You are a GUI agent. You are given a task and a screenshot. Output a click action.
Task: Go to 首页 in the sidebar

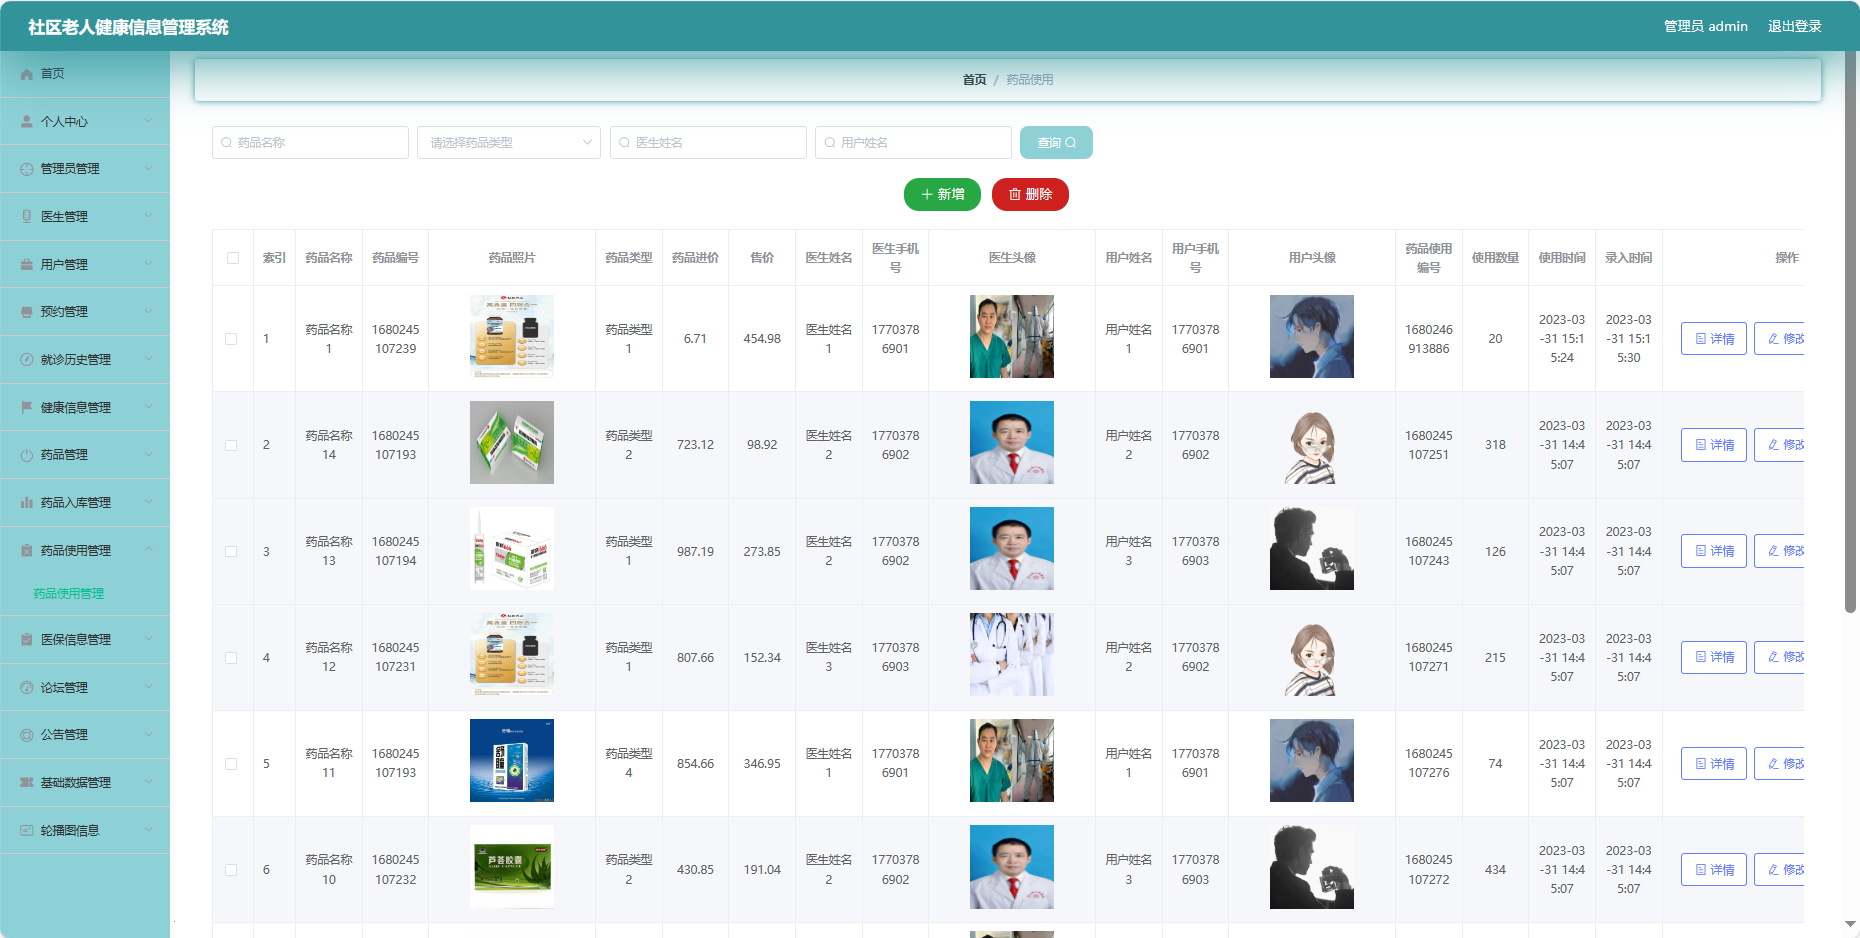click(x=85, y=74)
